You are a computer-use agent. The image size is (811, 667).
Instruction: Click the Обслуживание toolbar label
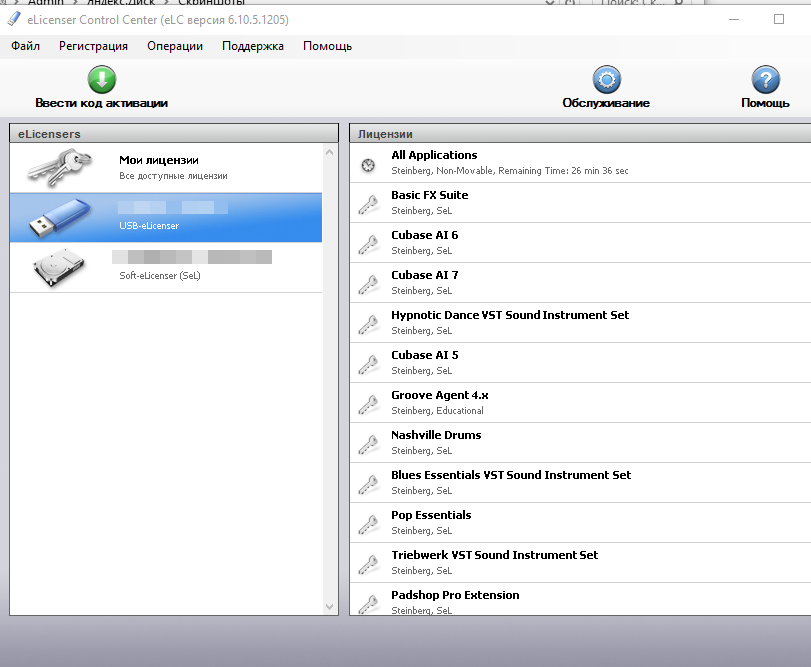606,103
